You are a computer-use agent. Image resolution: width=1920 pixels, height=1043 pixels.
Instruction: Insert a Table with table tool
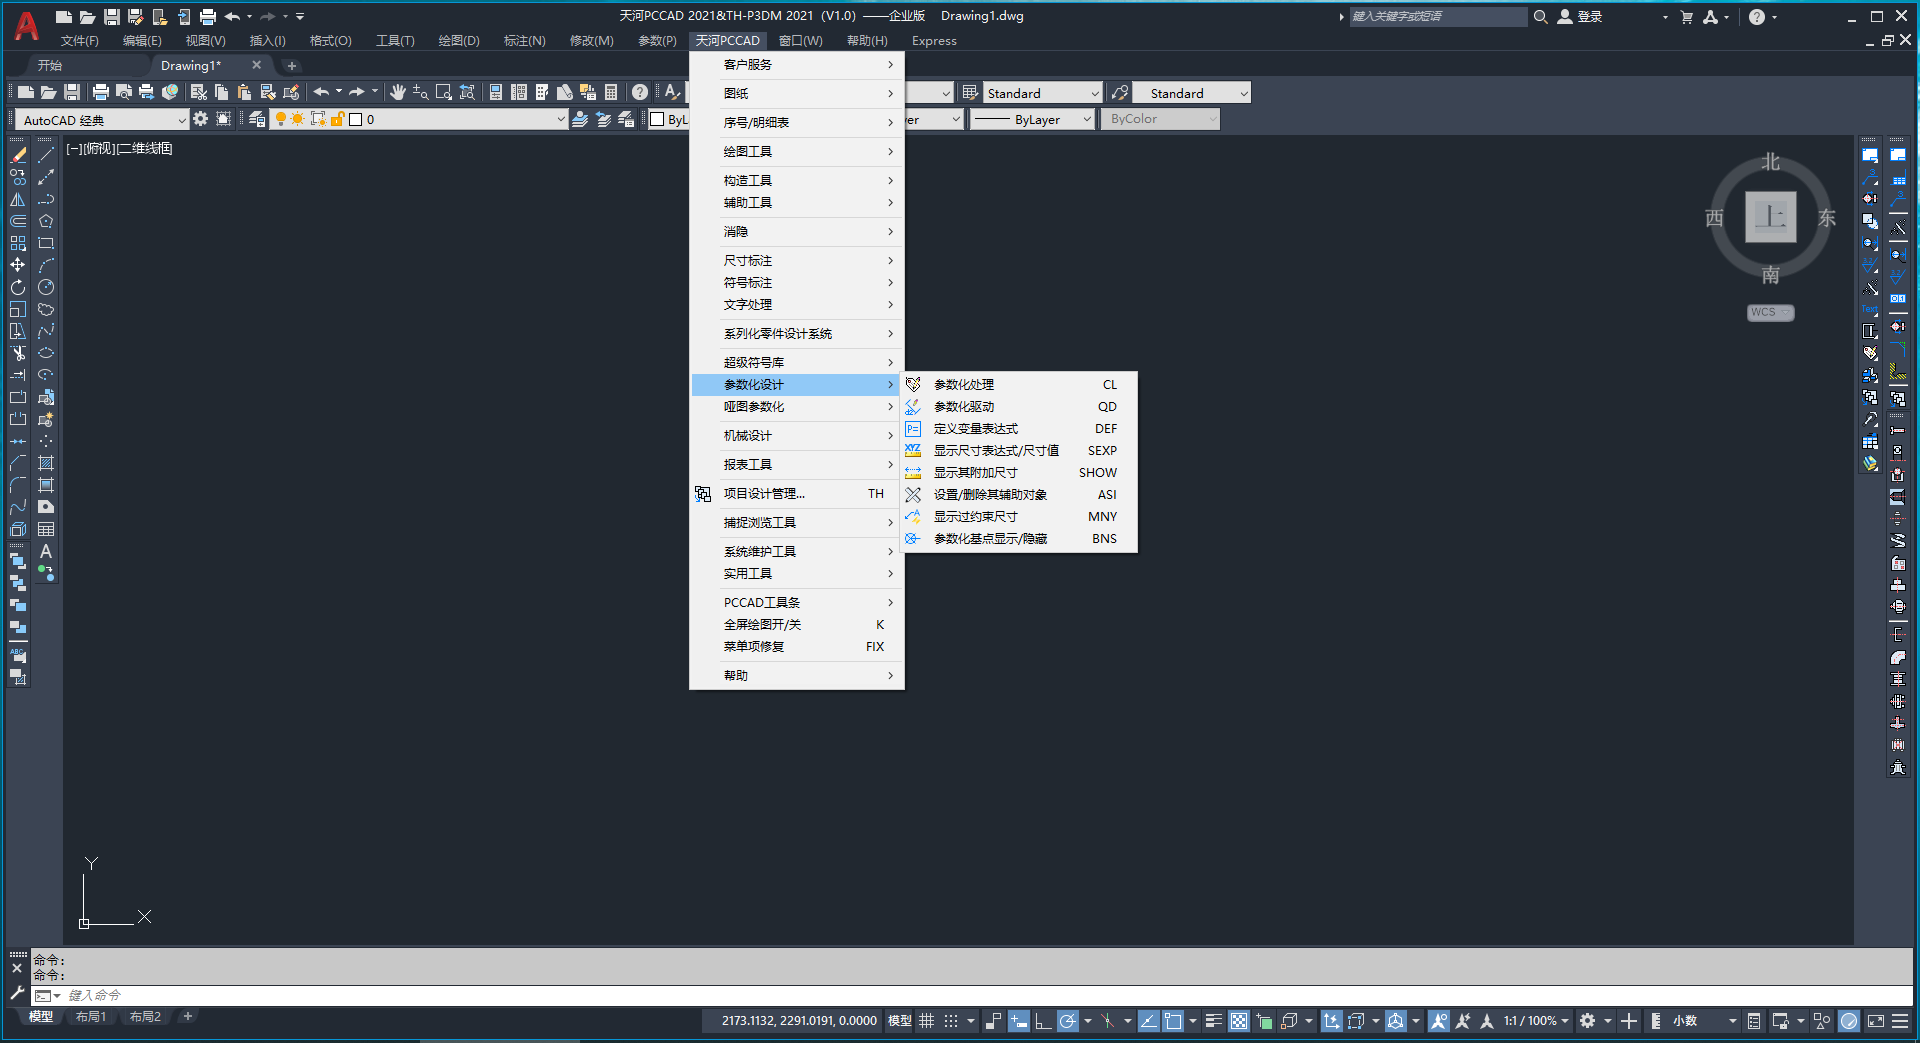point(46,529)
